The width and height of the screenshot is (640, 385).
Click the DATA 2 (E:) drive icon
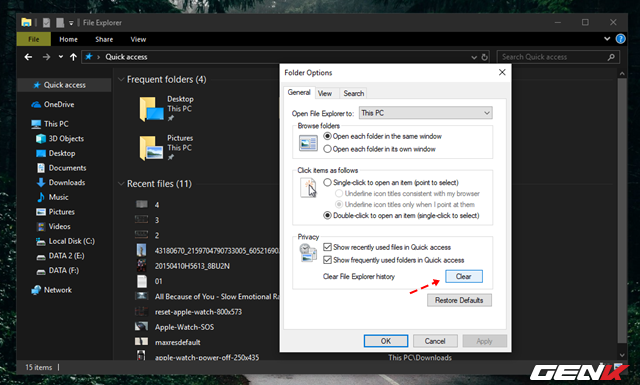pos(41,256)
